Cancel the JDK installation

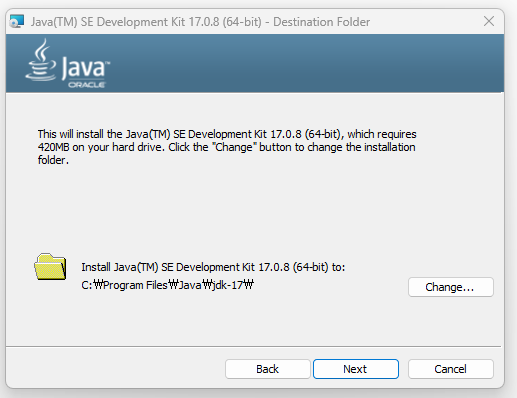pos(451,369)
